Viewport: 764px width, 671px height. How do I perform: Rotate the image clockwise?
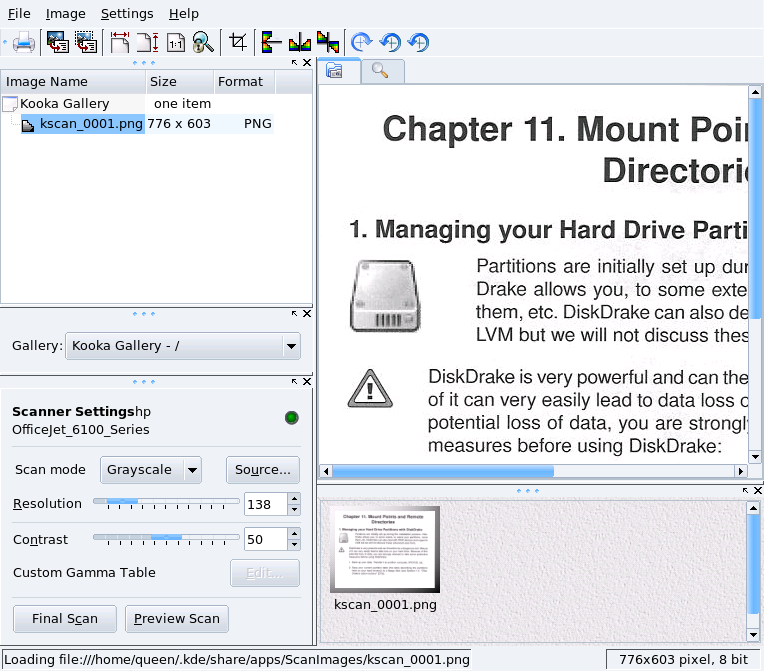[x=362, y=42]
